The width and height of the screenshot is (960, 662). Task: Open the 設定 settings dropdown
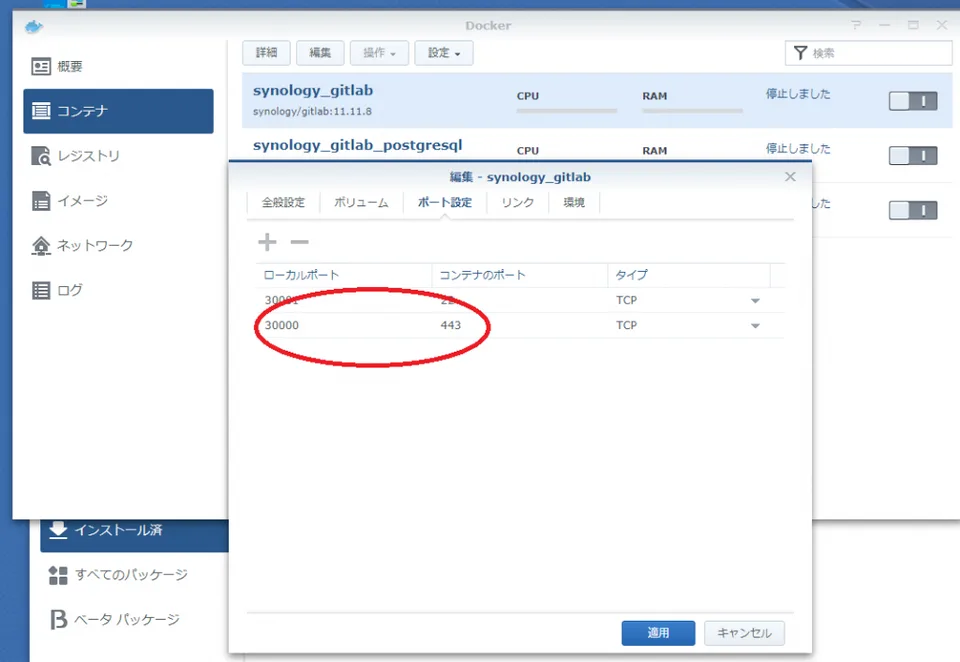tap(444, 53)
